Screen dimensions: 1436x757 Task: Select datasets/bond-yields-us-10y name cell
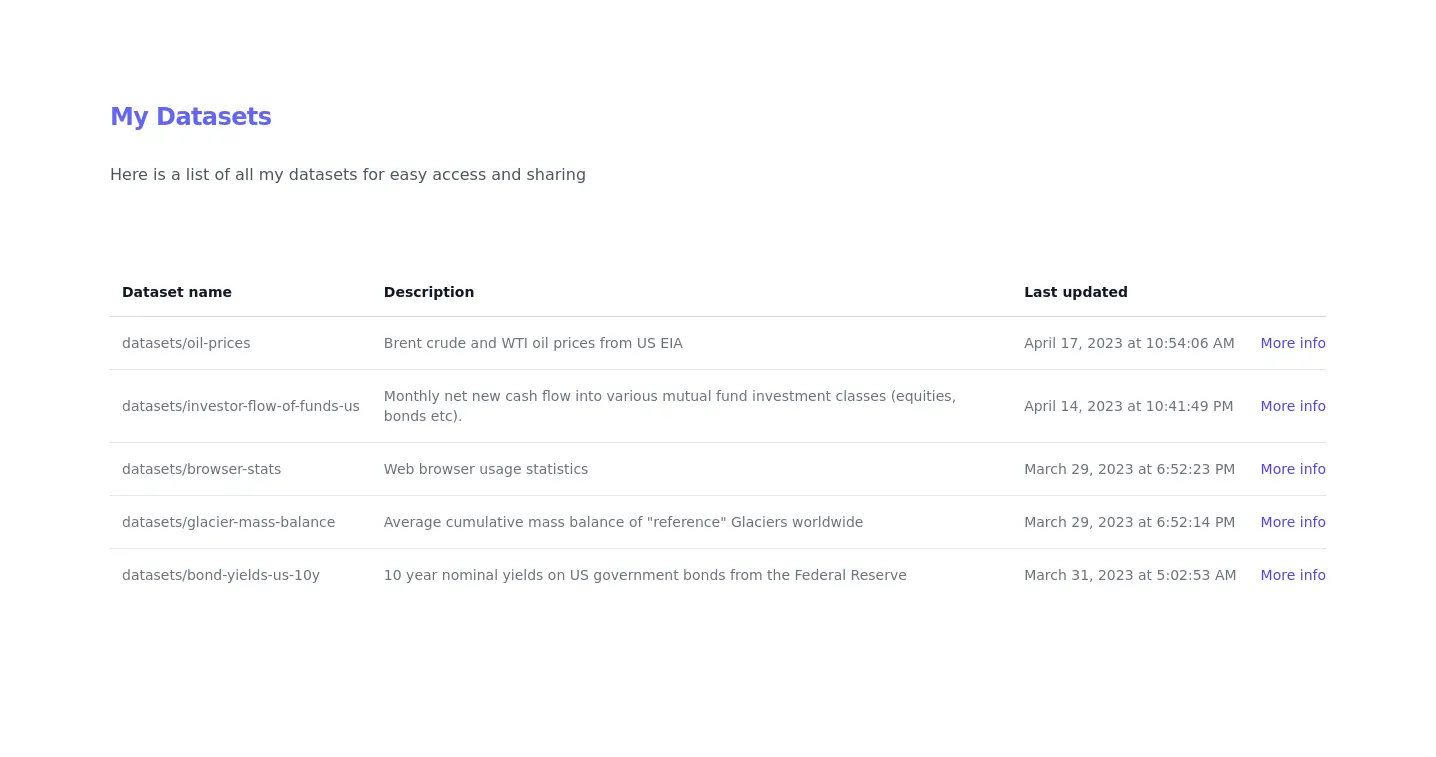pos(220,575)
